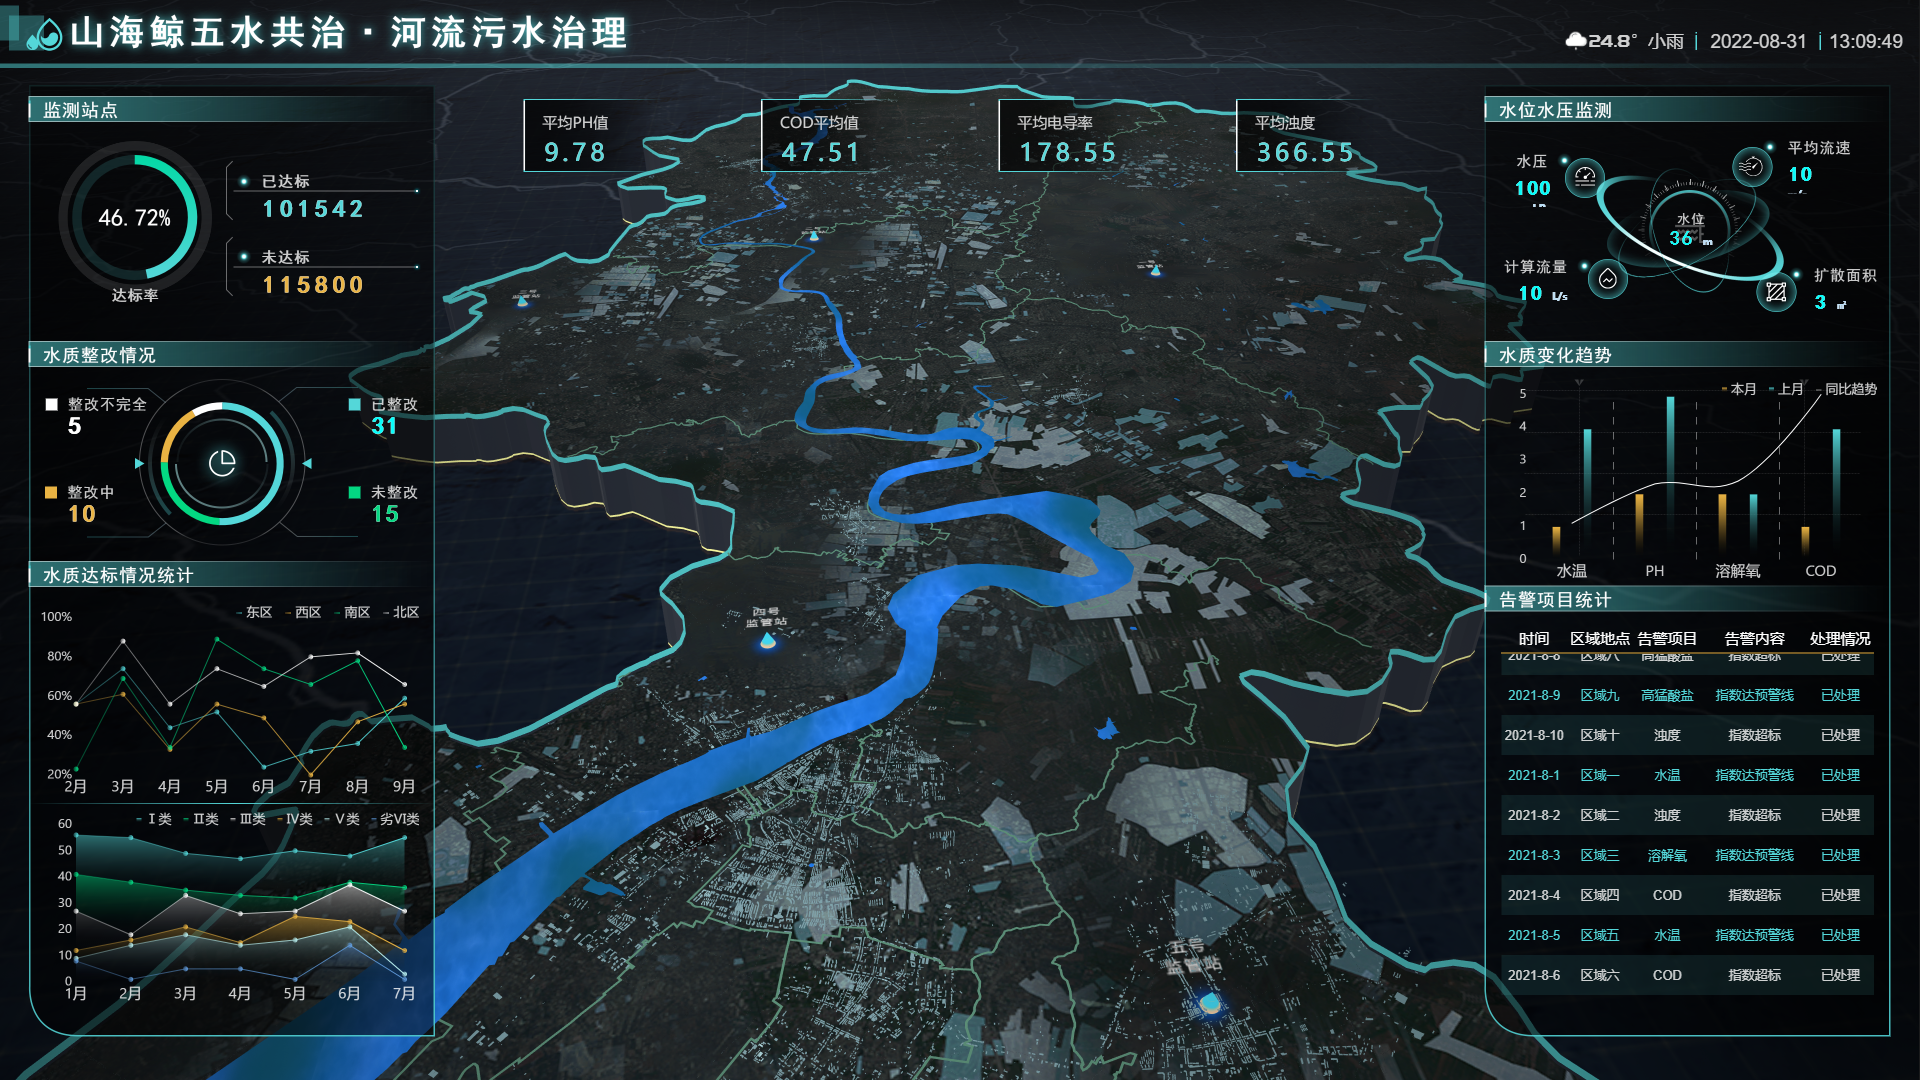
Task: Click the 水质变化趋势 panel title
Action: pyautogui.click(x=1555, y=355)
